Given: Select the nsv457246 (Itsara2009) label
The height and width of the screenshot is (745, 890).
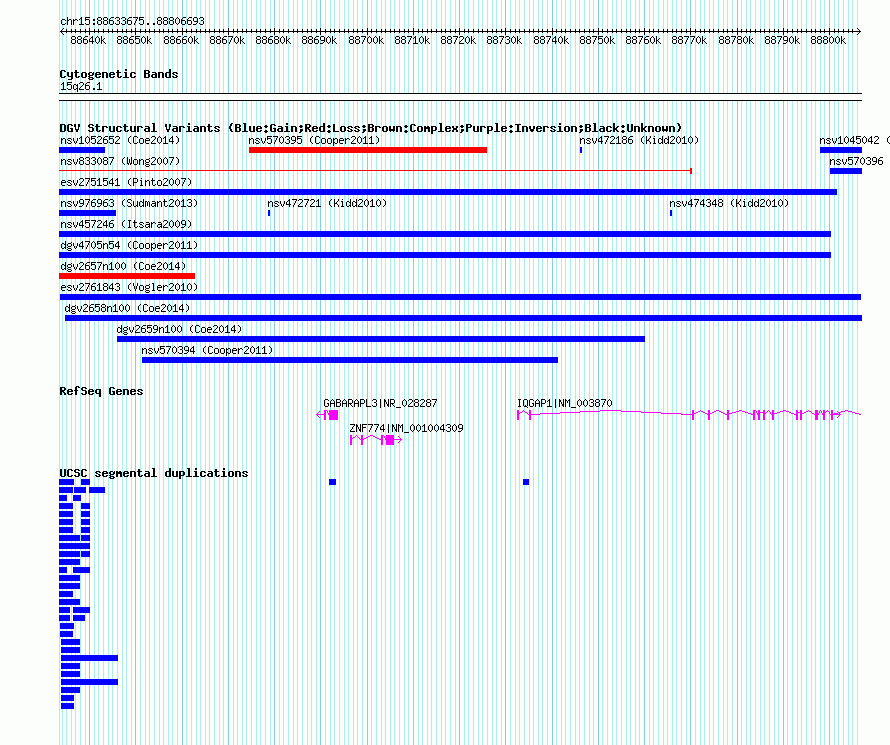Looking at the screenshot, I should tap(126, 224).
